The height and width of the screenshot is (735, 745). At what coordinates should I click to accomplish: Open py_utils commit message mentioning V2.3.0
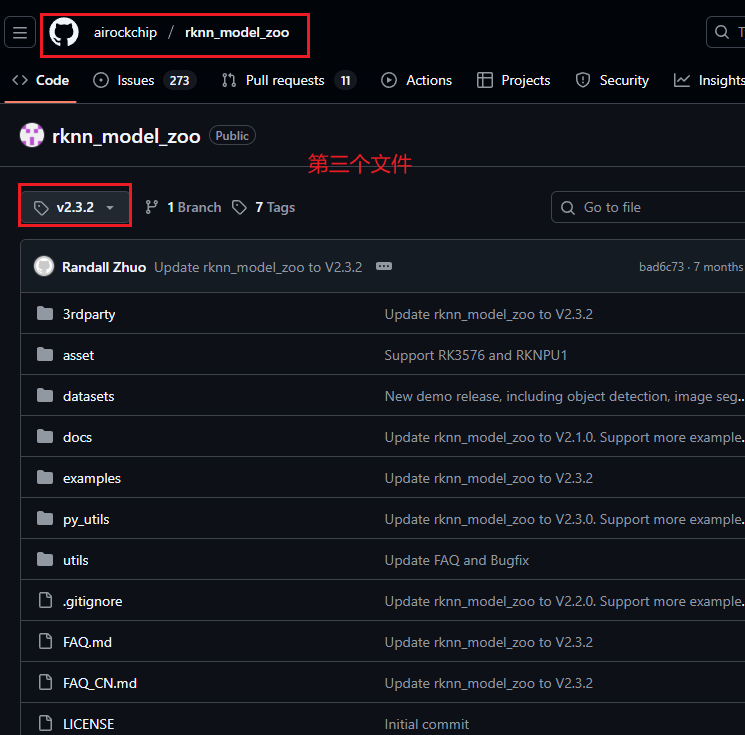564,519
